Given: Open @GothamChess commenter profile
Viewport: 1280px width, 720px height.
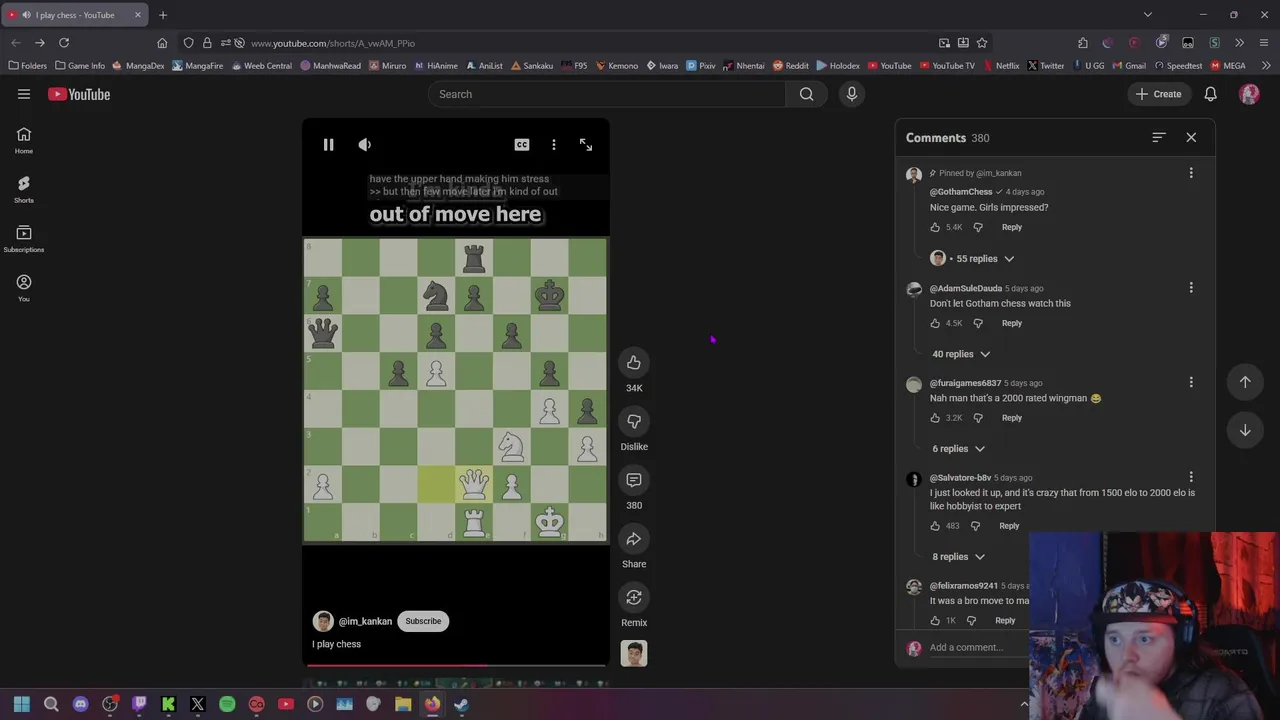Looking at the screenshot, I should point(961,192).
